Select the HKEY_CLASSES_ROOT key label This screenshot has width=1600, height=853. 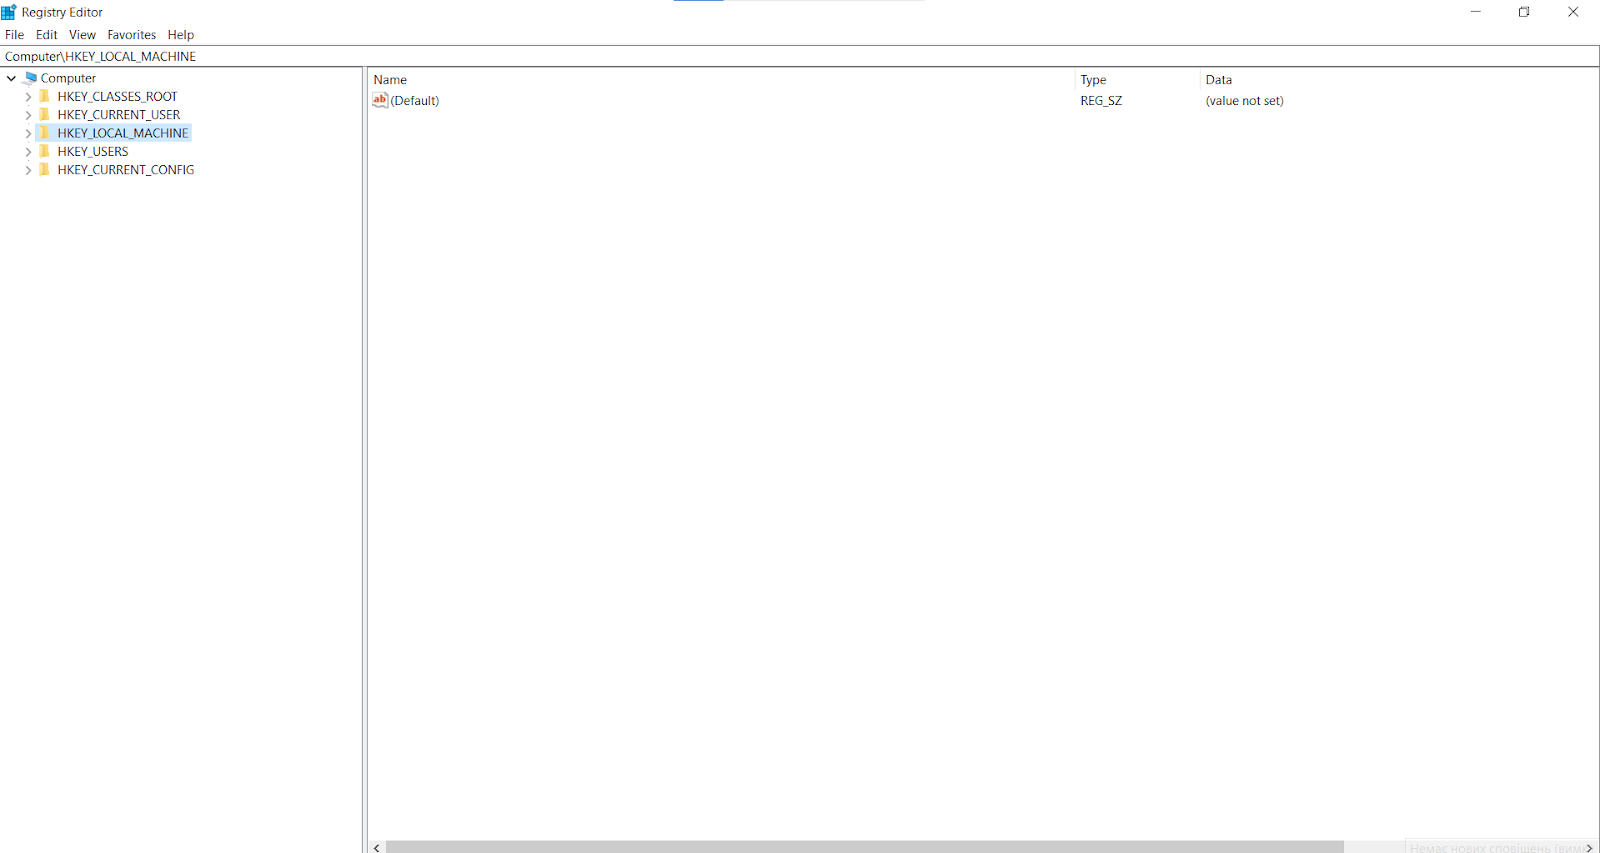(x=117, y=97)
